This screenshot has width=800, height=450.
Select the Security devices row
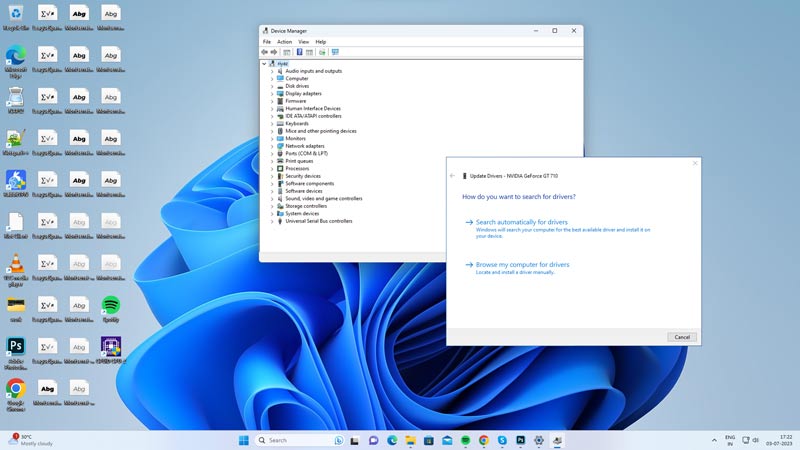point(303,176)
